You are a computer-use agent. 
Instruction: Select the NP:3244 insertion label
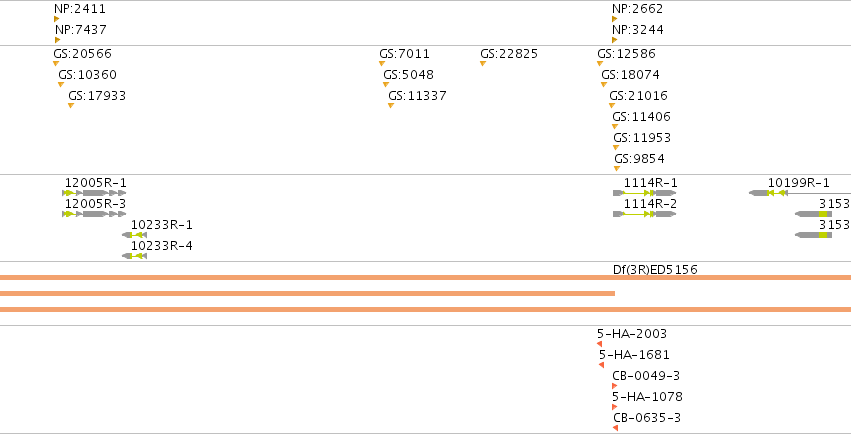[638, 29]
